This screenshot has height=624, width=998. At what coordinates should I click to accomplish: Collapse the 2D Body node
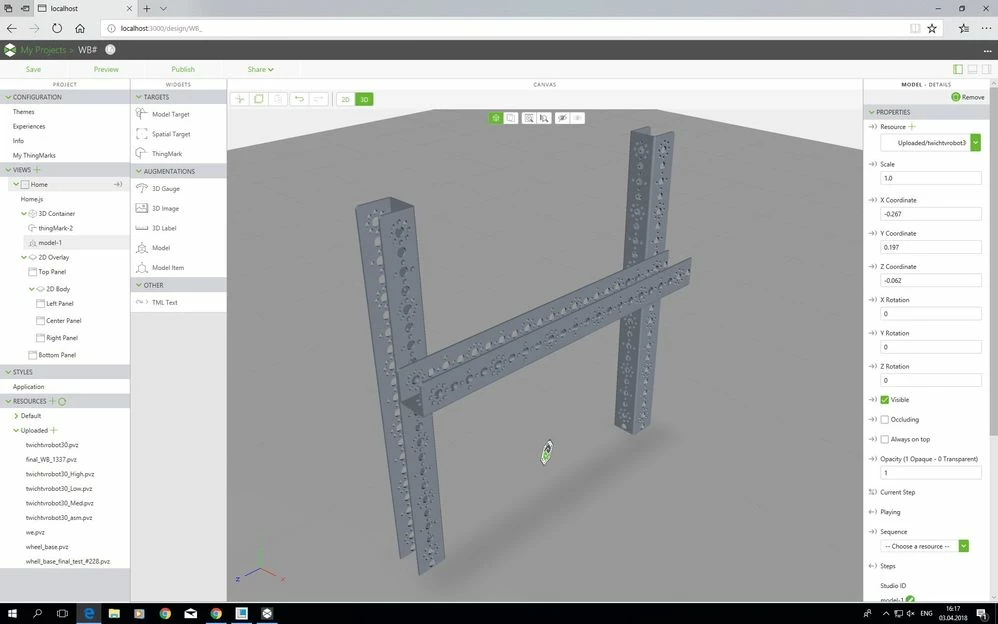tap(31, 289)
